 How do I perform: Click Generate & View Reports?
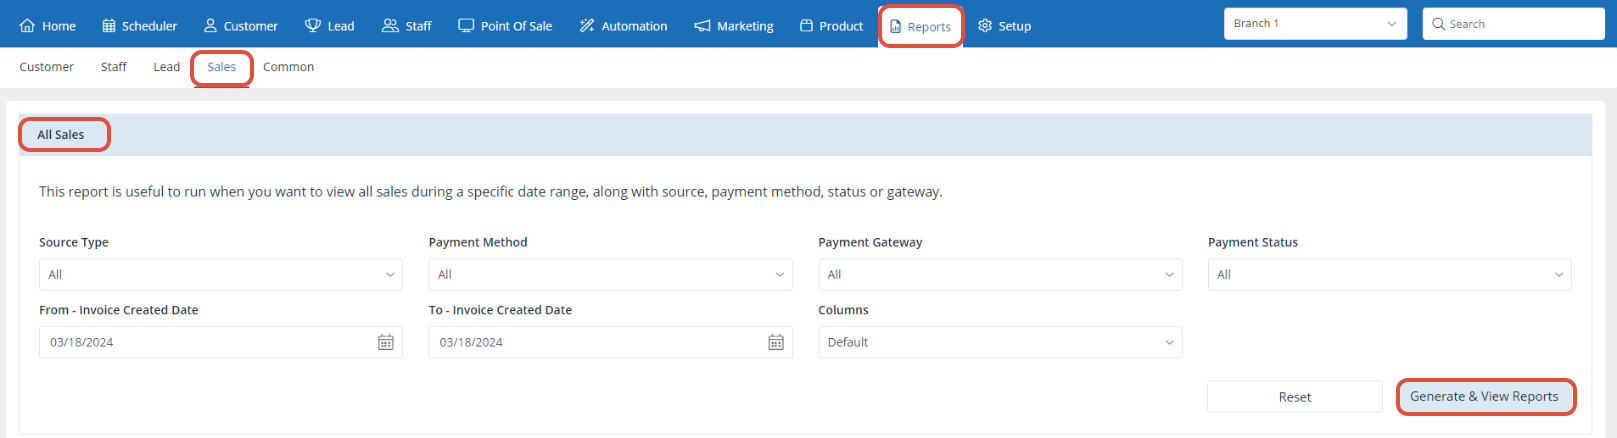pos(1485,396)
